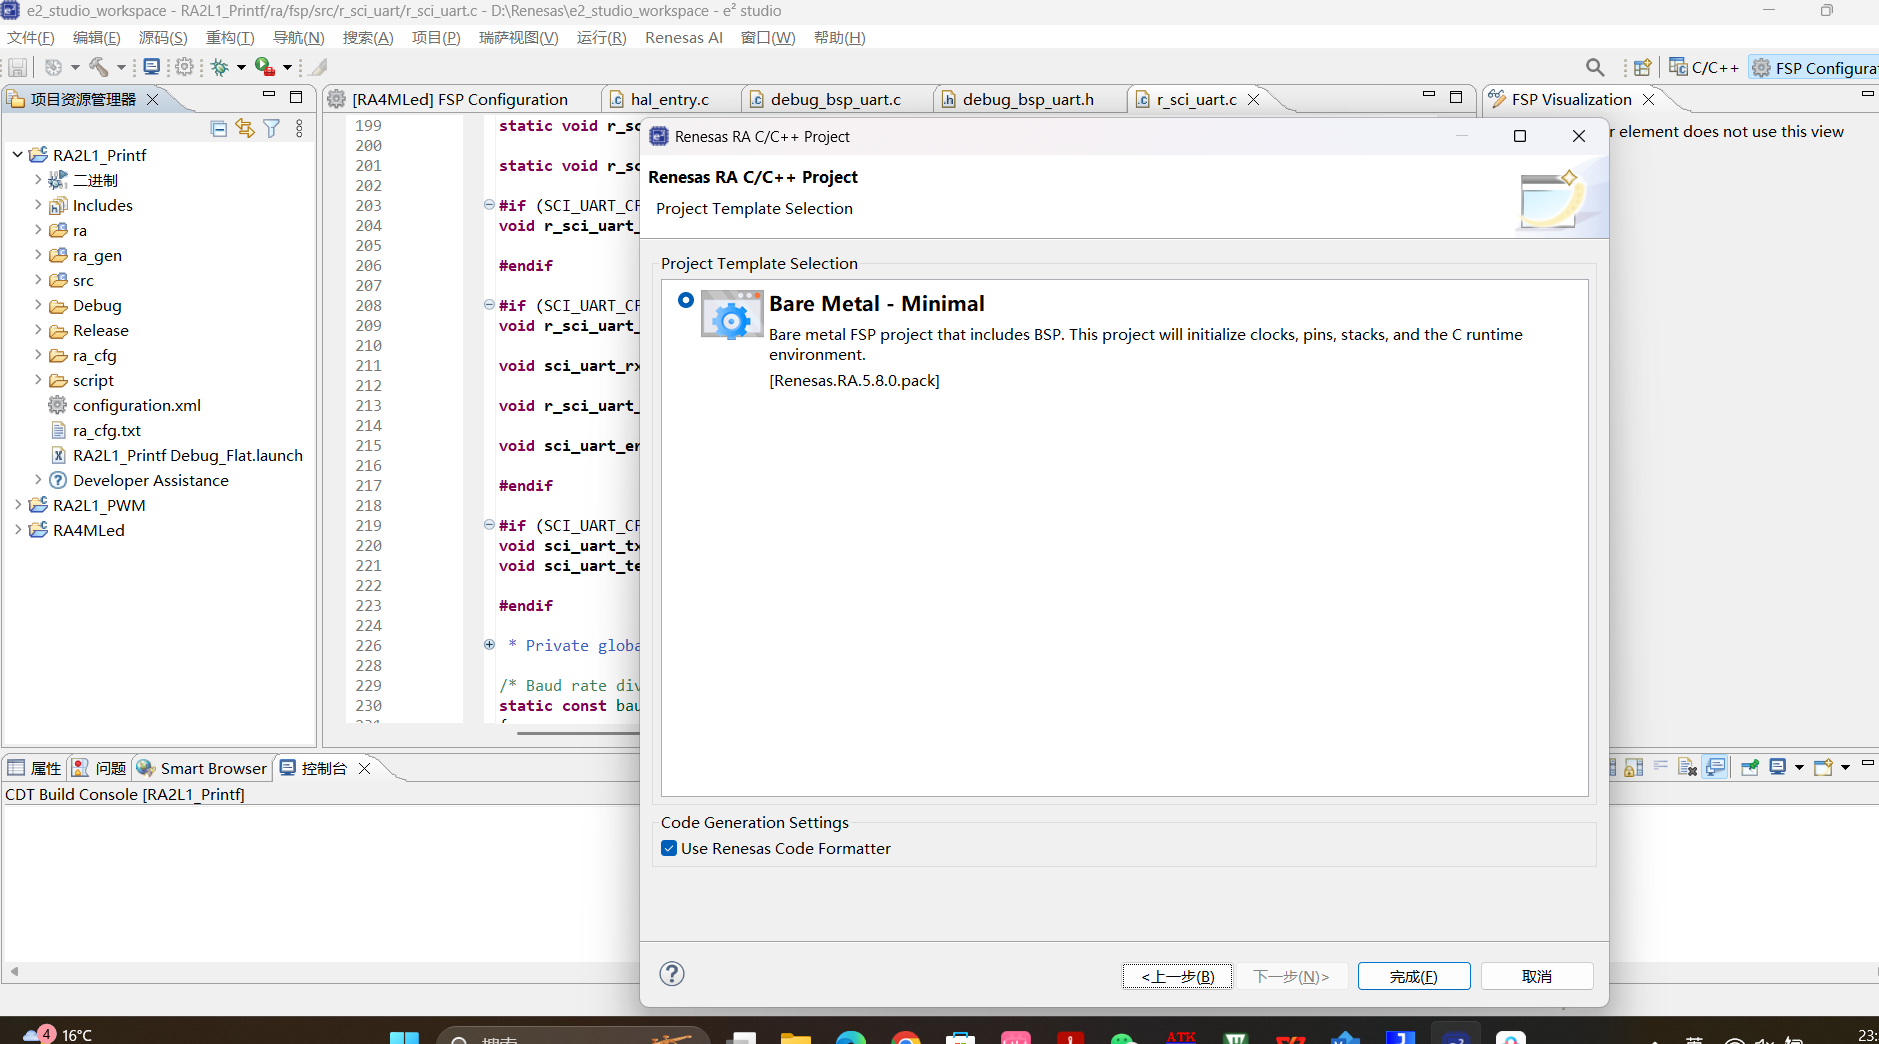This screenshot has height=1044, width=1879.
Task: Expand folded block at line 203
Action: (489, 204)
